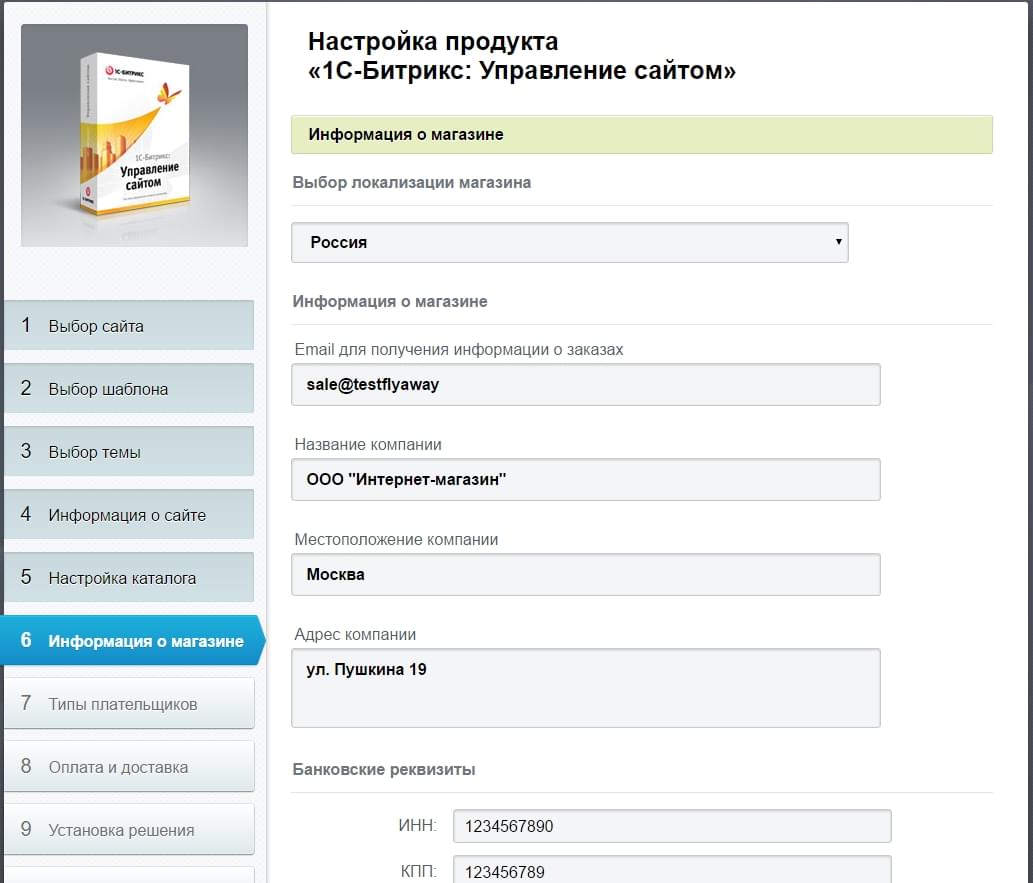The width and height of the screenshot is (1033, 883).
Task: Click the КПП input field
Action: click(x=672, y=870)
